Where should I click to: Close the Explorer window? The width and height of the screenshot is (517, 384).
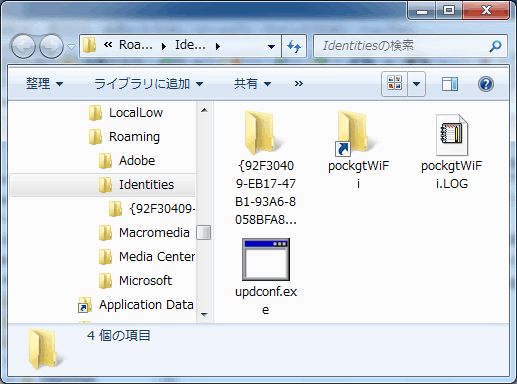[486, 11]
